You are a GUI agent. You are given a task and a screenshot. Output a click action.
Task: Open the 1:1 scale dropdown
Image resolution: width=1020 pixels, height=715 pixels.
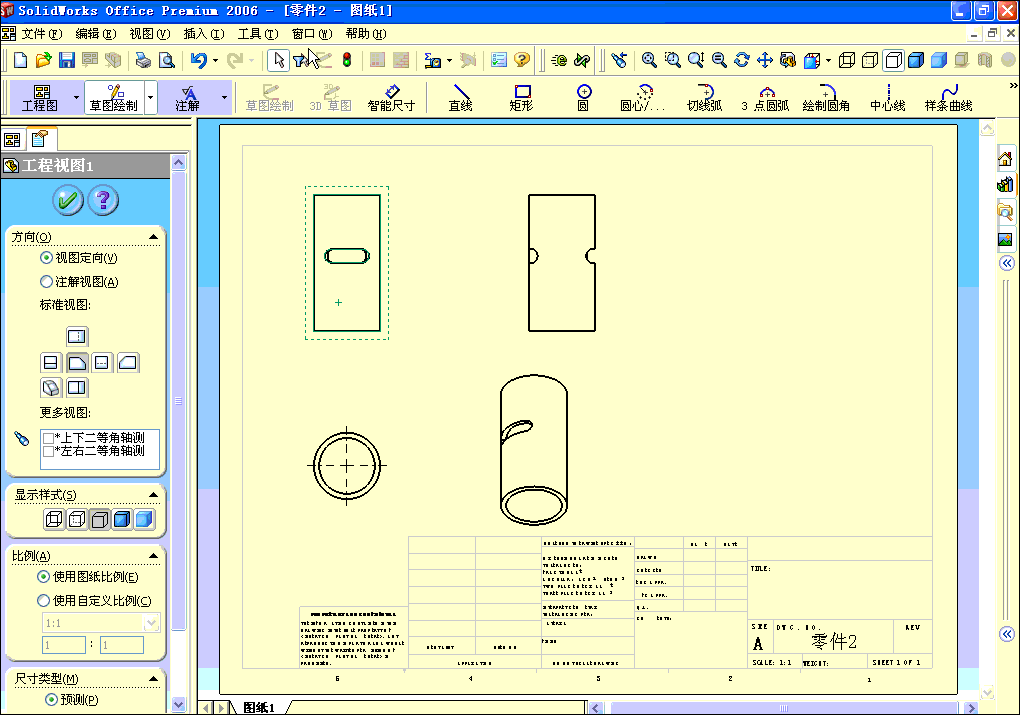(x=152, y=623)
